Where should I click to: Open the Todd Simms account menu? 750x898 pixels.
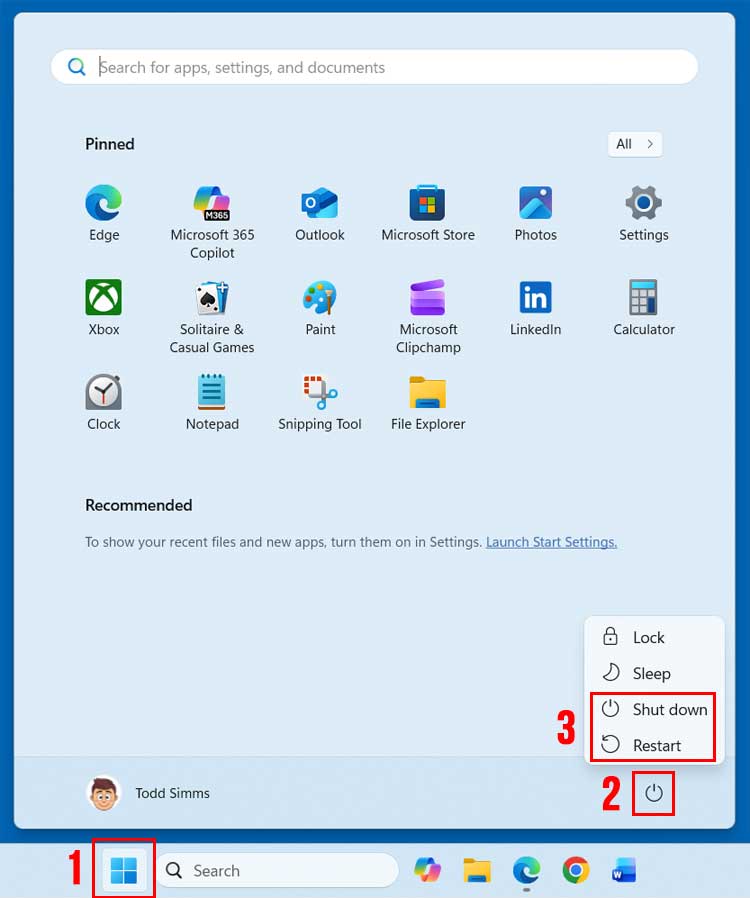149,793
